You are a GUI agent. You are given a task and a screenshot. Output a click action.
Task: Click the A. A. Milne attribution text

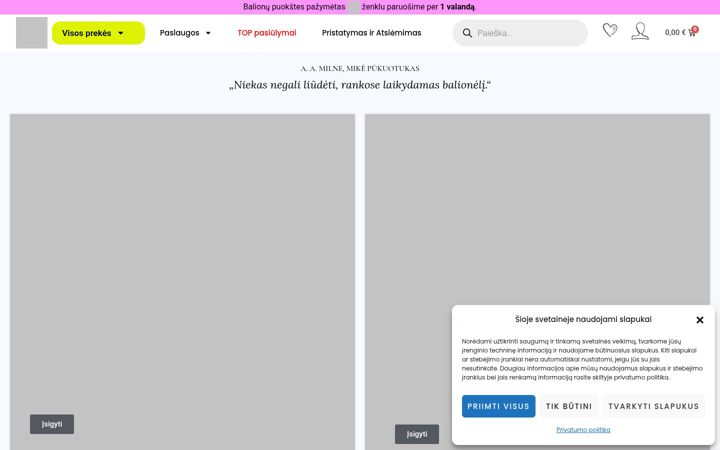(360, 68)
